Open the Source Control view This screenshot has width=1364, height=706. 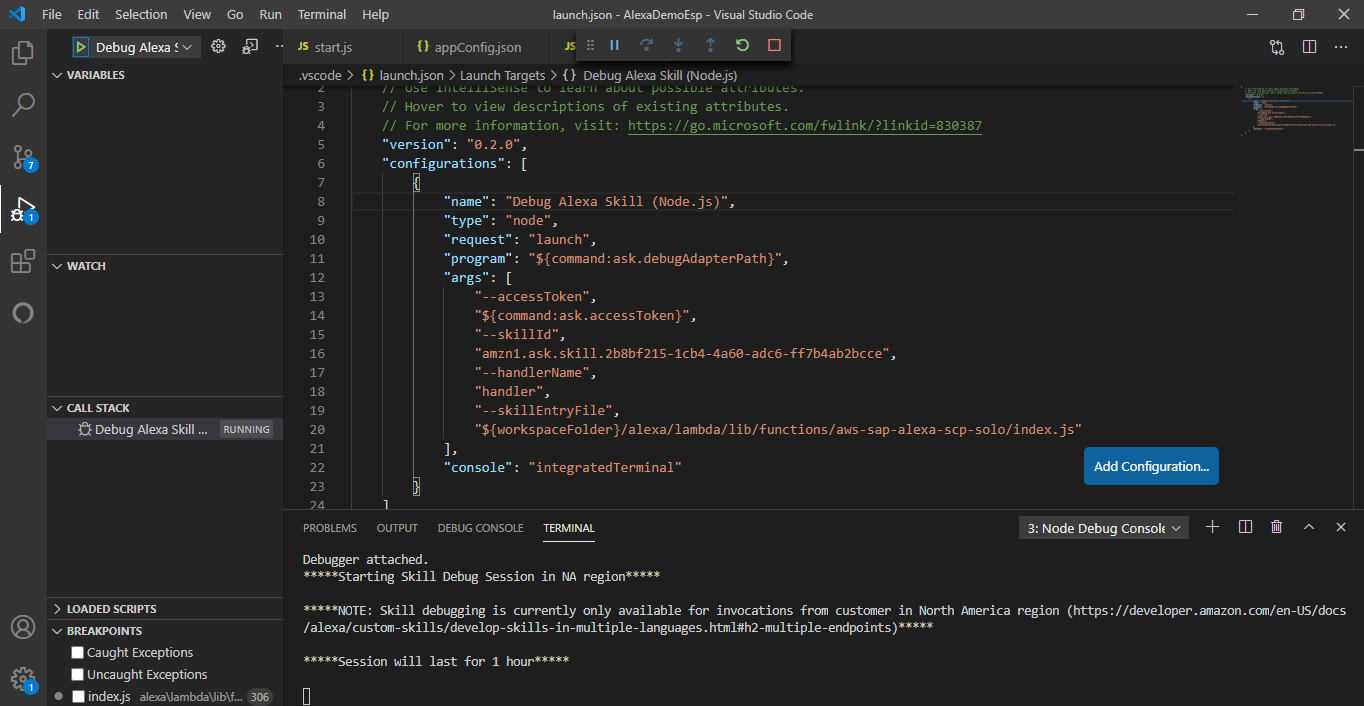point(22,157)
